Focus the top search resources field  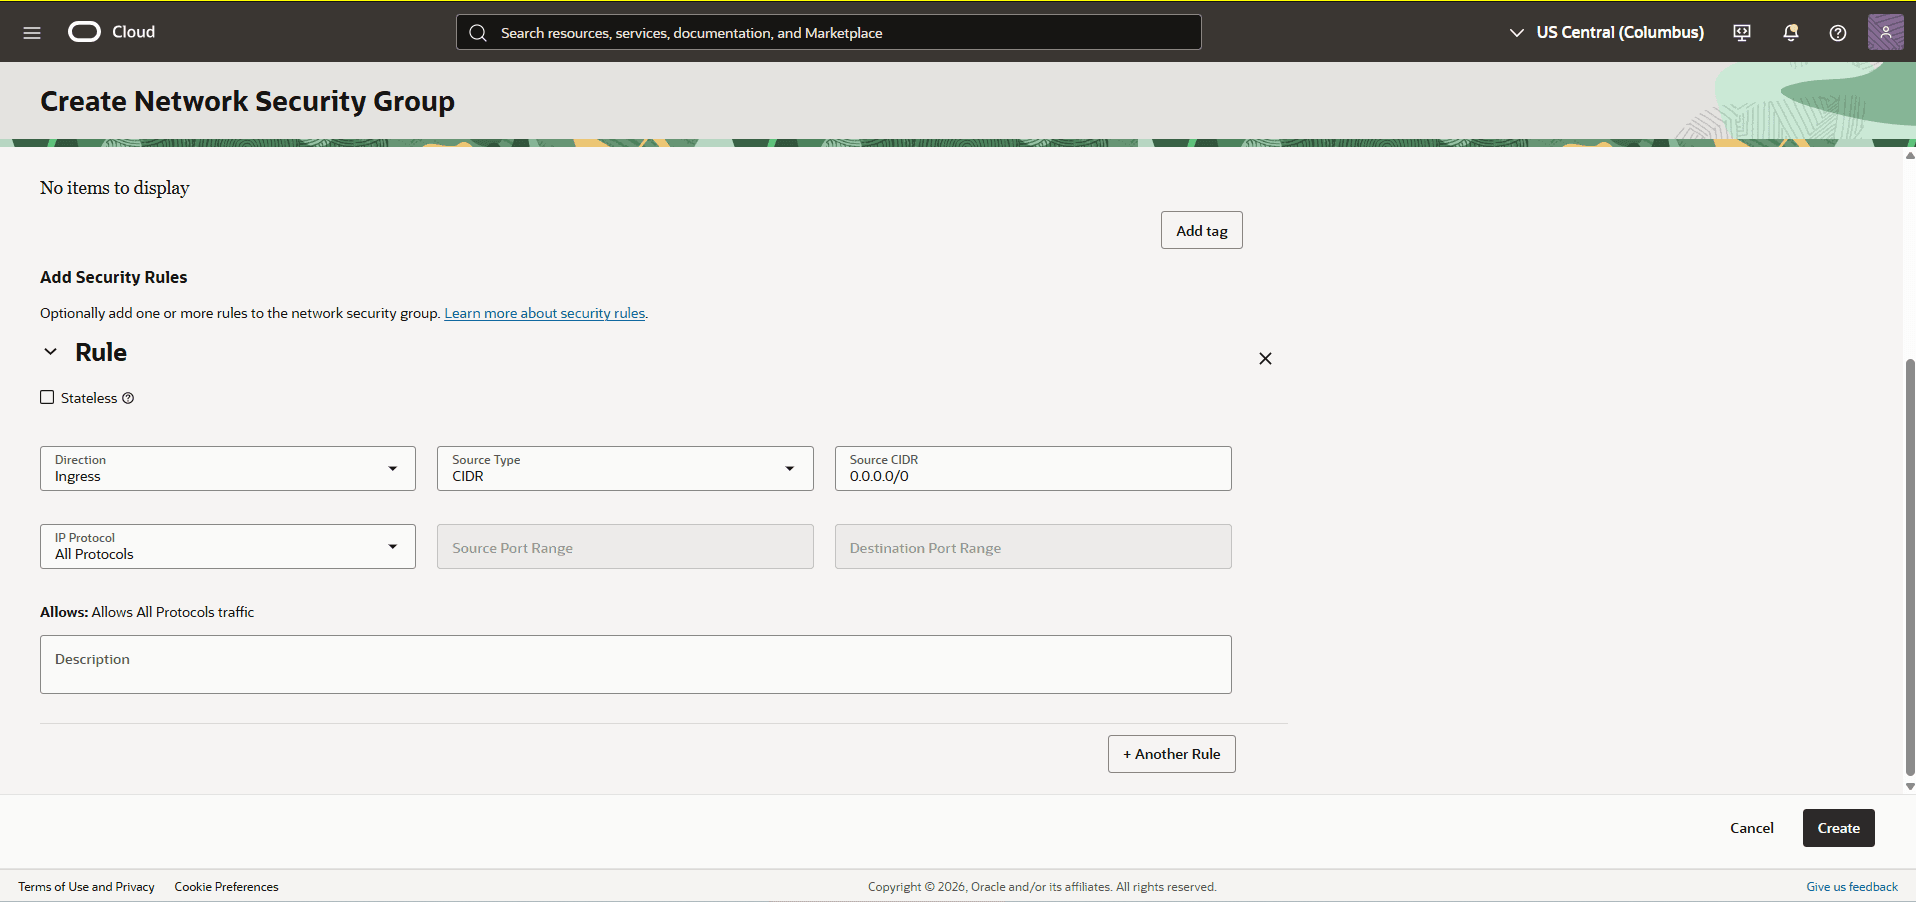pyautogui.click(x=829, y=32)
